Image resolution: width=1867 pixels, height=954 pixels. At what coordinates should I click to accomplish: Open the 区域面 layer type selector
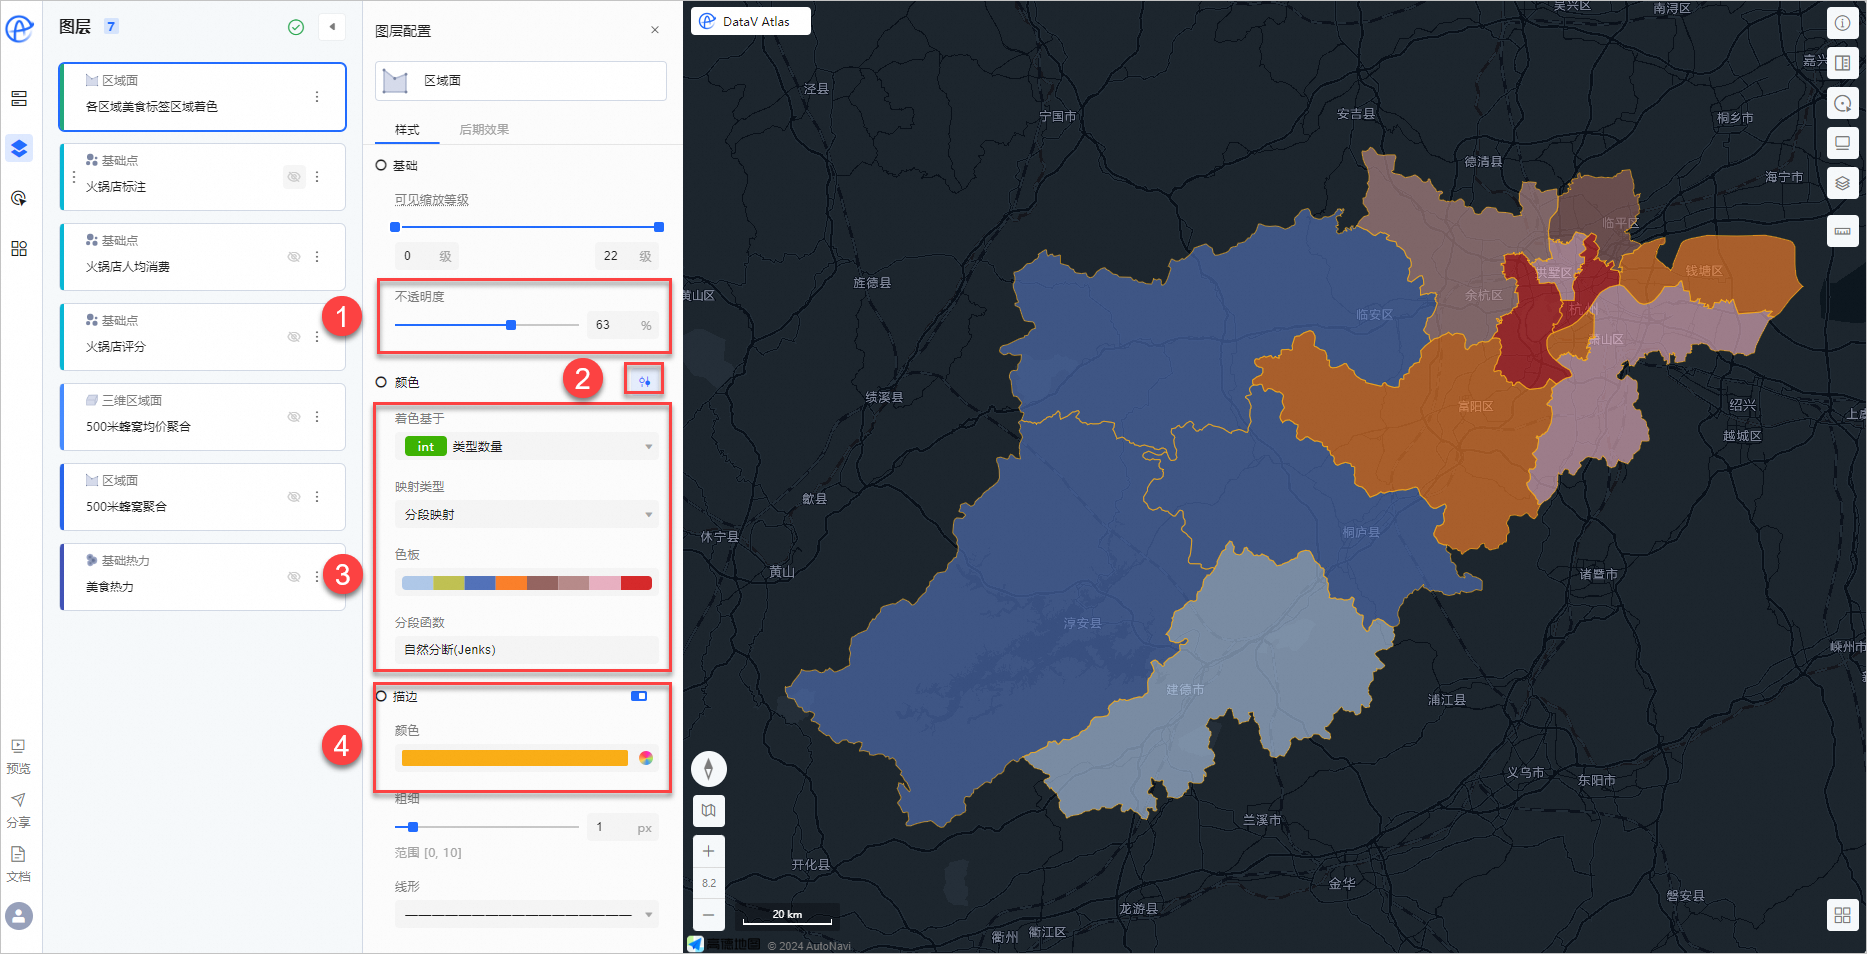pyautogui.click(x=521, y=81)
